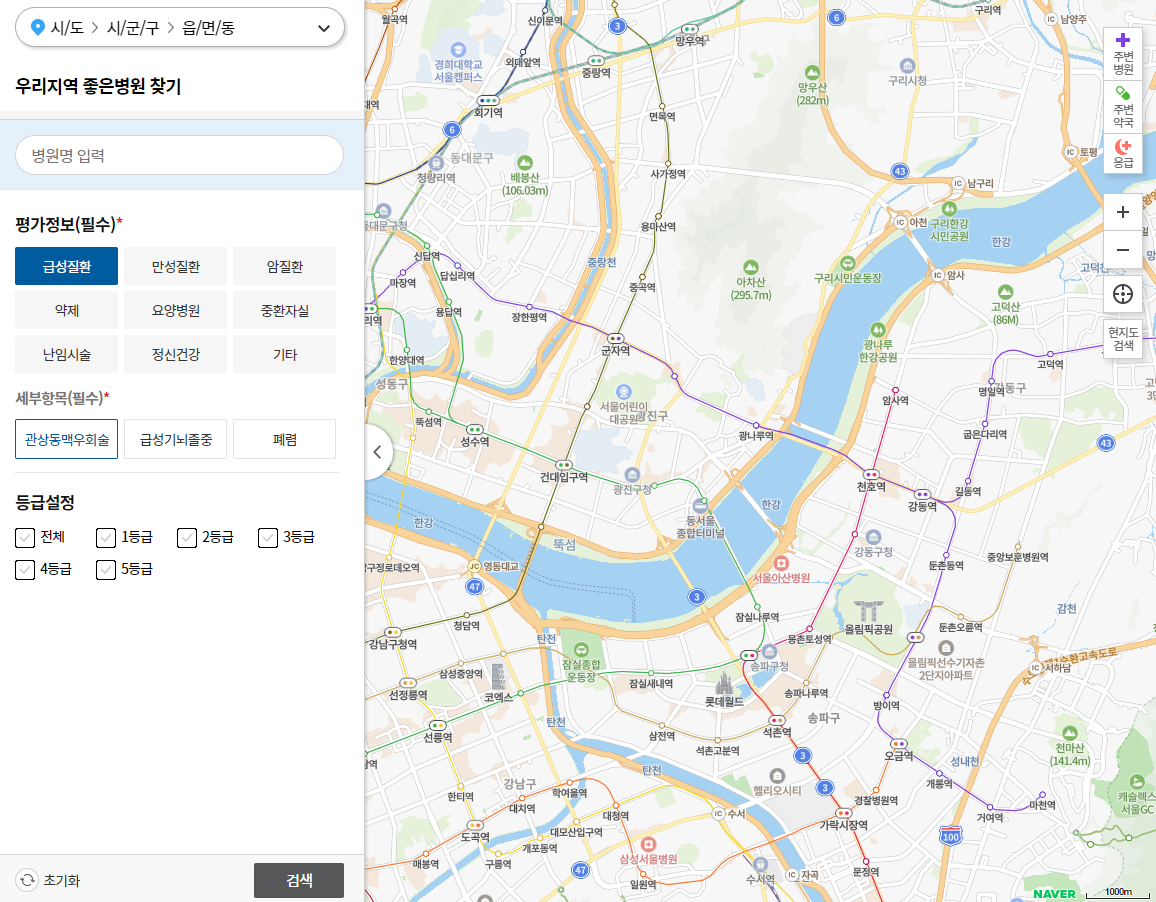Search within current map (현지도 검색)
The width and height of the screenshot is (1156, 902).
click(1122, 339)
